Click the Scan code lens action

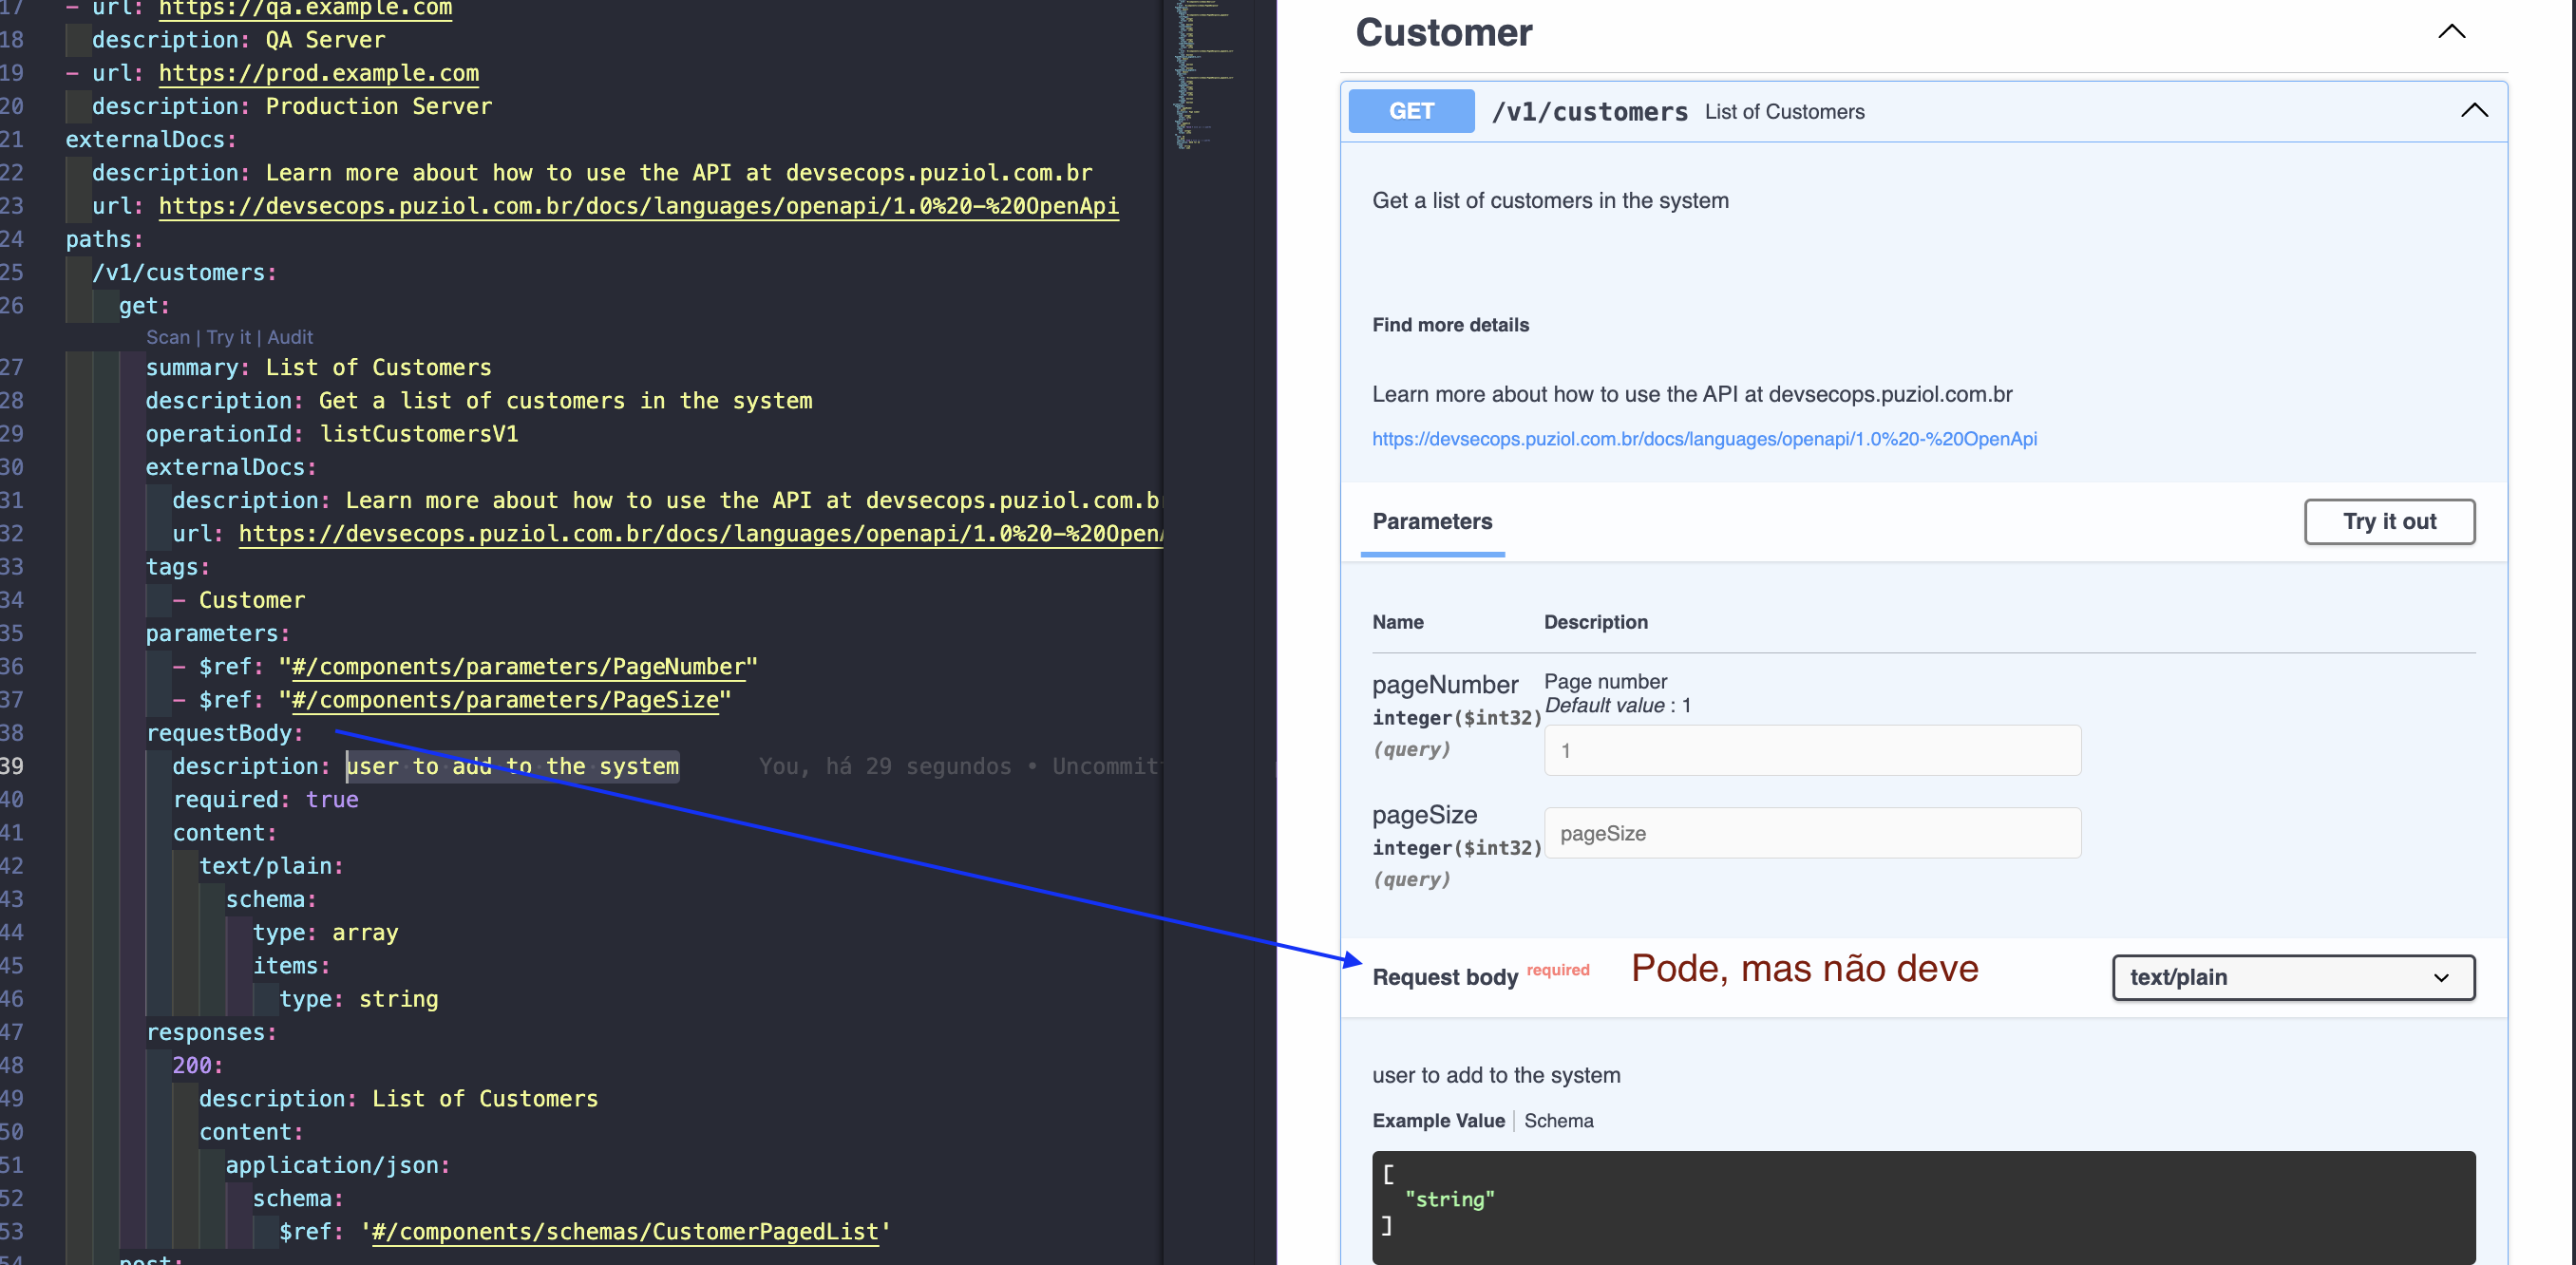coord(167,338)
